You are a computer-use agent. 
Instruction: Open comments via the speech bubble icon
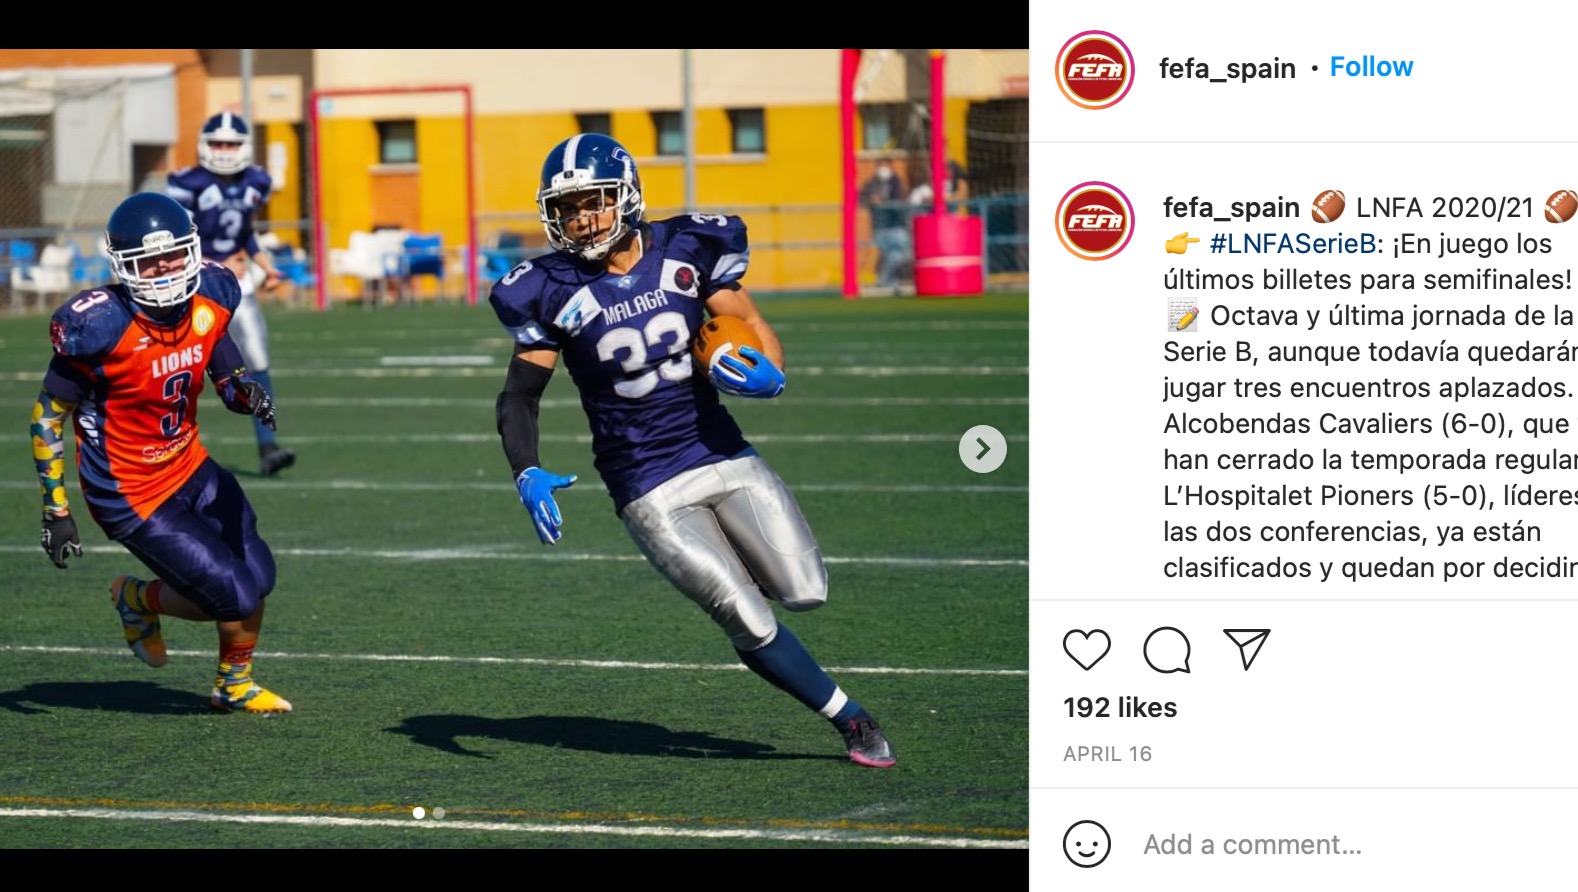1167,650
